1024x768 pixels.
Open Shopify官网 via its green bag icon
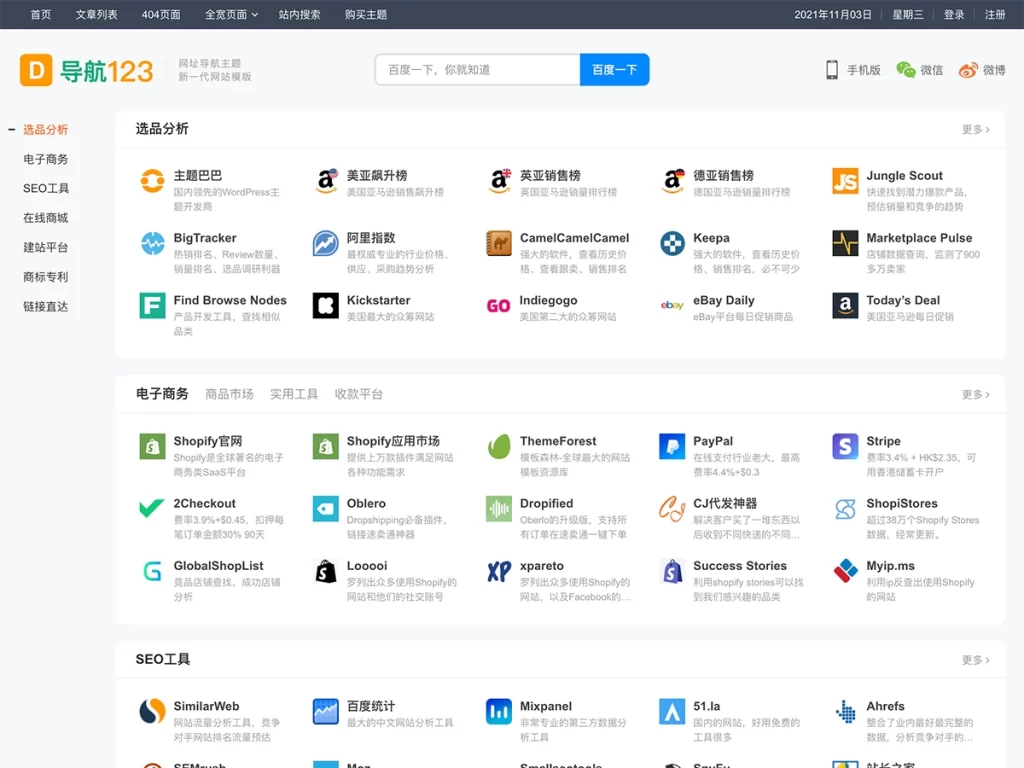151,447
